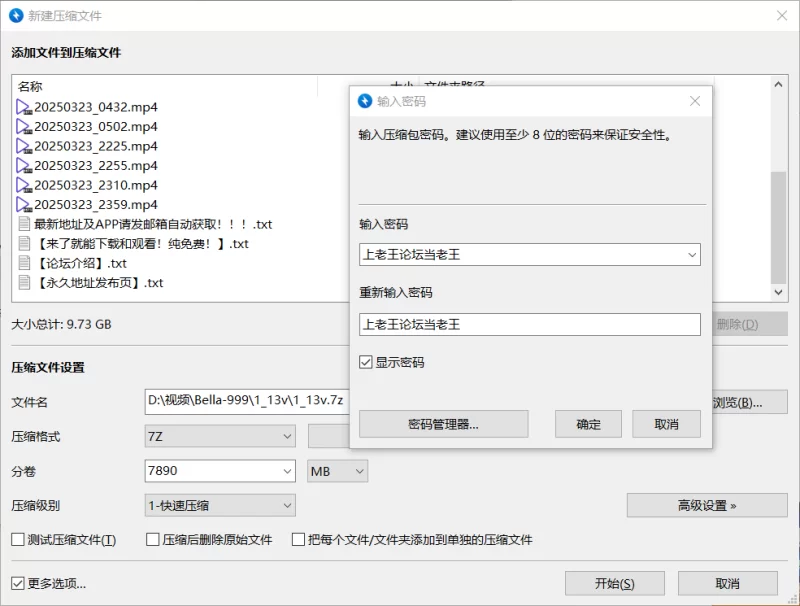Close the 新建压缩文件 window
The image size is (800, 606).
click(x=782, y=16)
